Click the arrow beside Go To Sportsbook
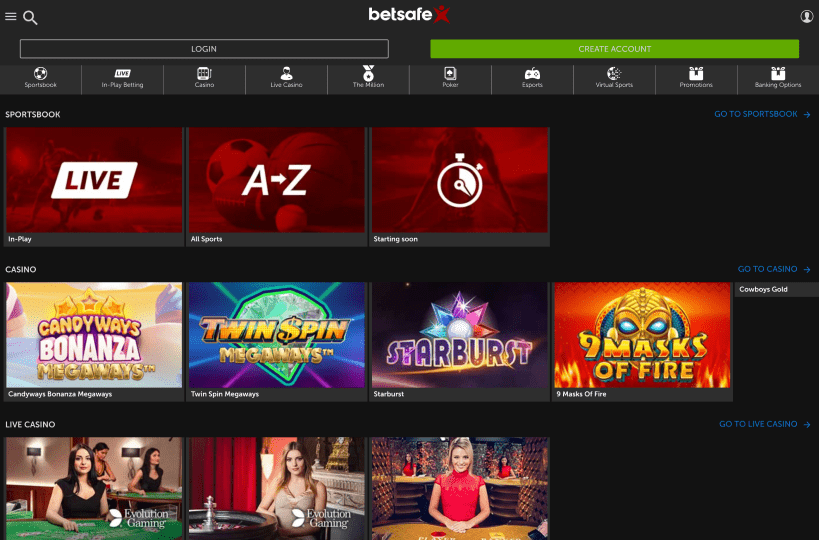 [x=807, y=114]
